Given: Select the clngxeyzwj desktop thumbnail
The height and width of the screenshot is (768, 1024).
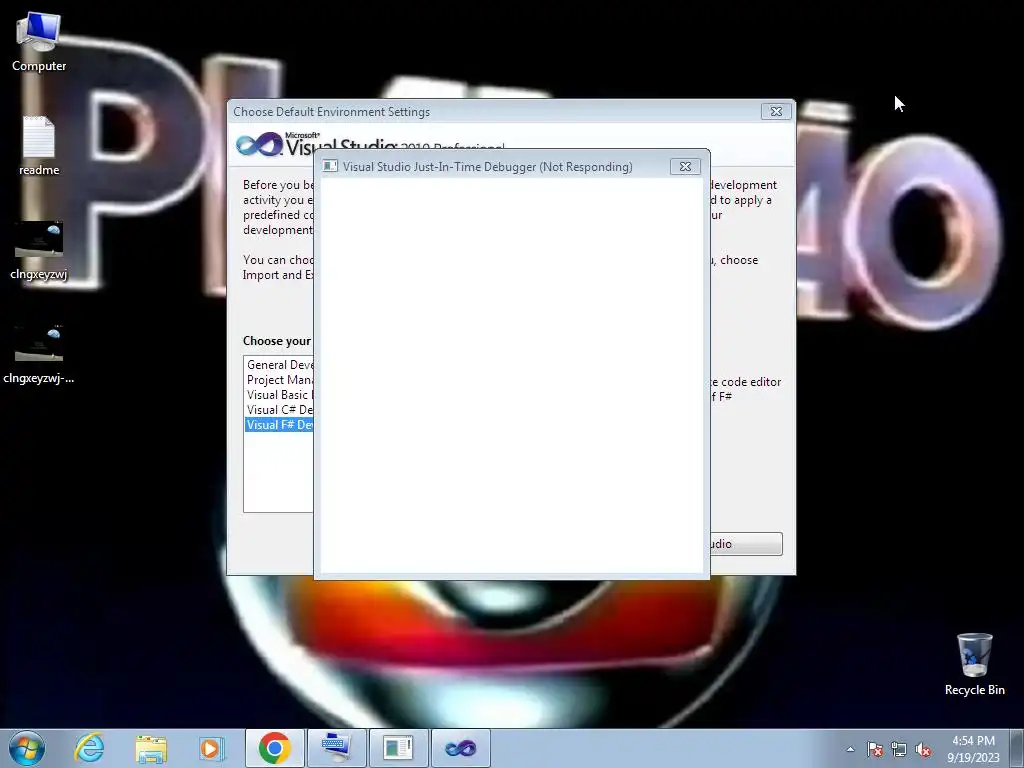Looking at the screenshot, I should coord(39,250).
